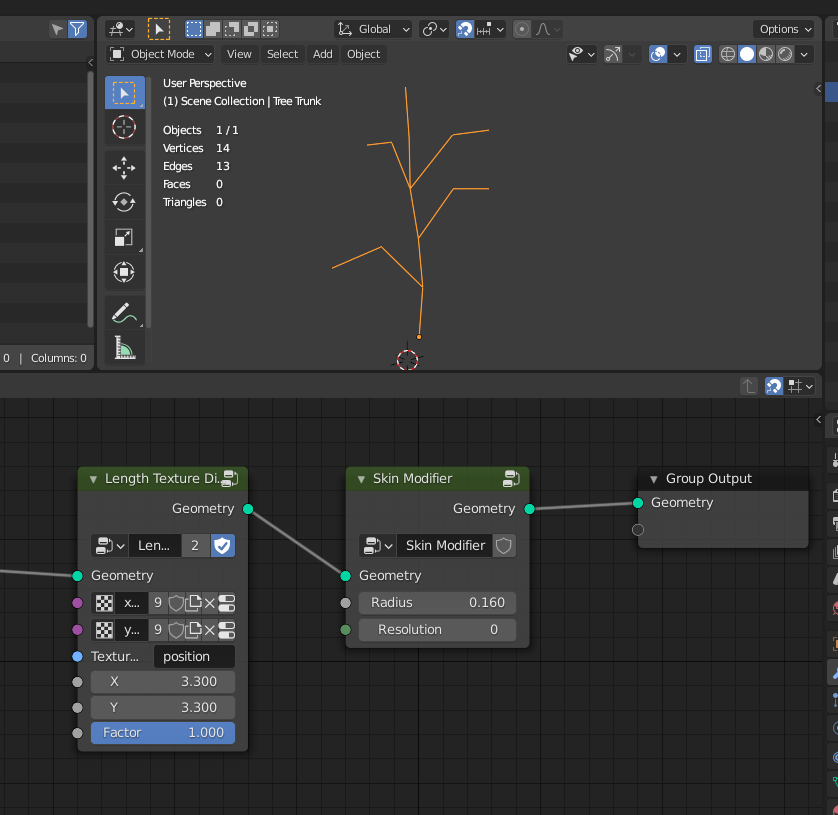Set selection mode to Extend

tap(213, 29)
